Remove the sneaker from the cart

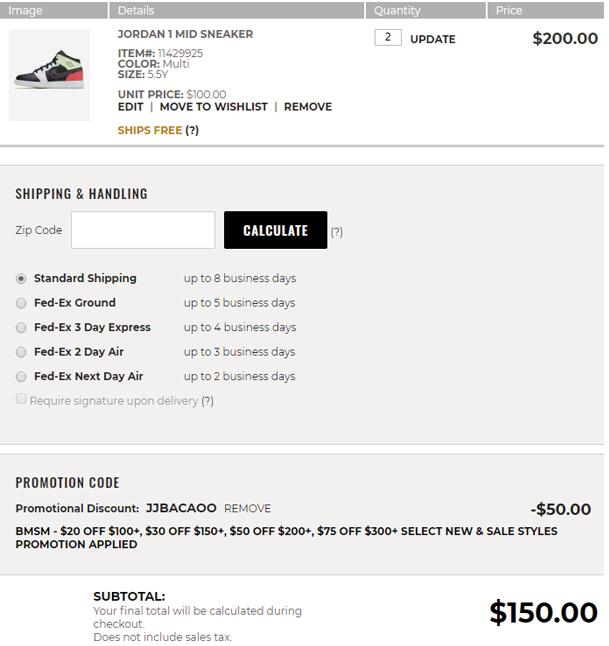(x=308, y=107)
